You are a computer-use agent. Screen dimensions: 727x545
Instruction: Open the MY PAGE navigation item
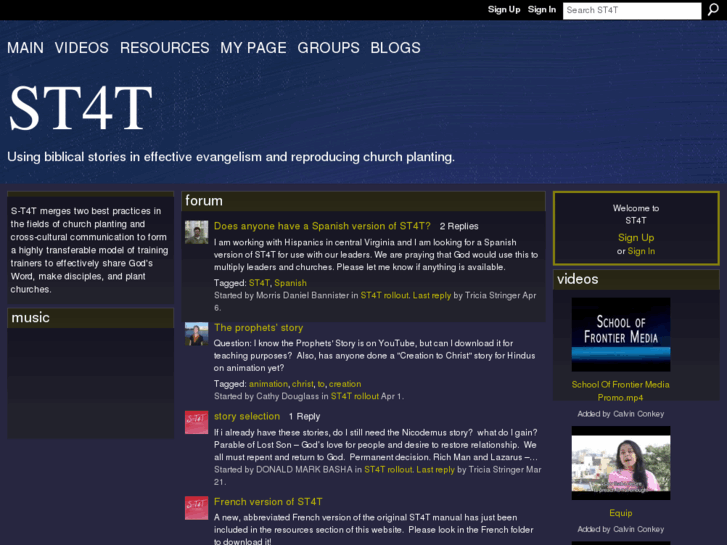pyautogui.click(x=253, y=48)
